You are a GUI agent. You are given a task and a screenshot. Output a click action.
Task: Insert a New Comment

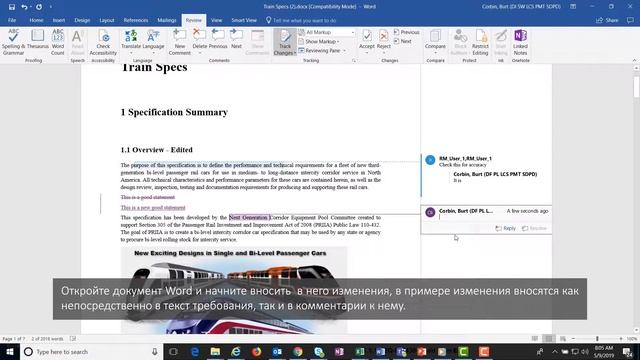point(180,42)
